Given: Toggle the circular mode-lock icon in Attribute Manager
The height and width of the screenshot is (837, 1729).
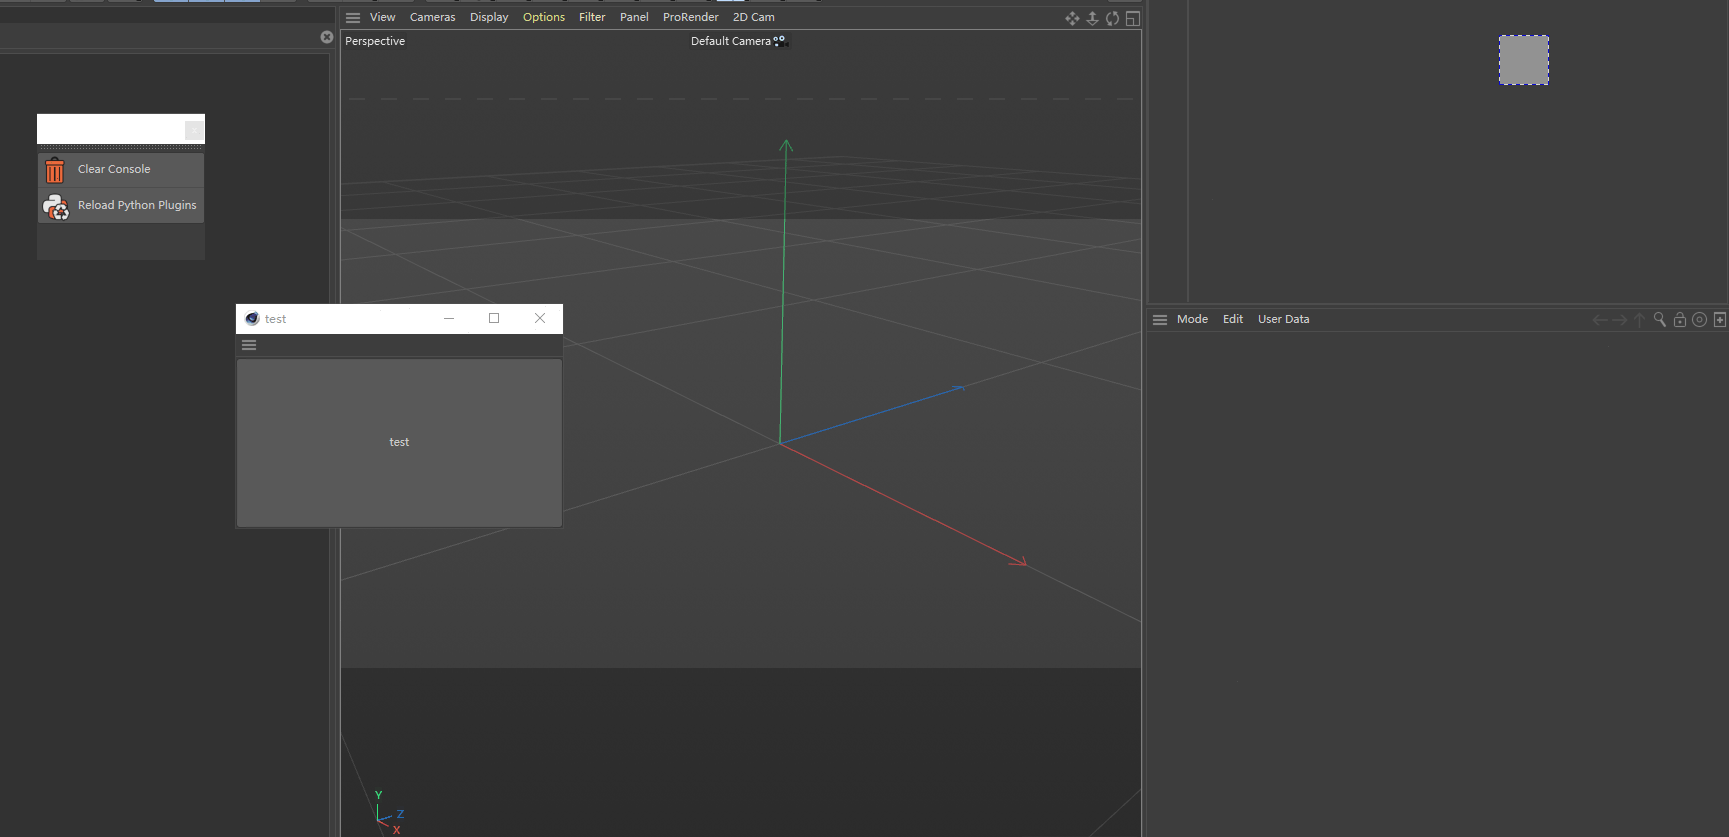Looking at the screenshot, I should point(1699,320).
